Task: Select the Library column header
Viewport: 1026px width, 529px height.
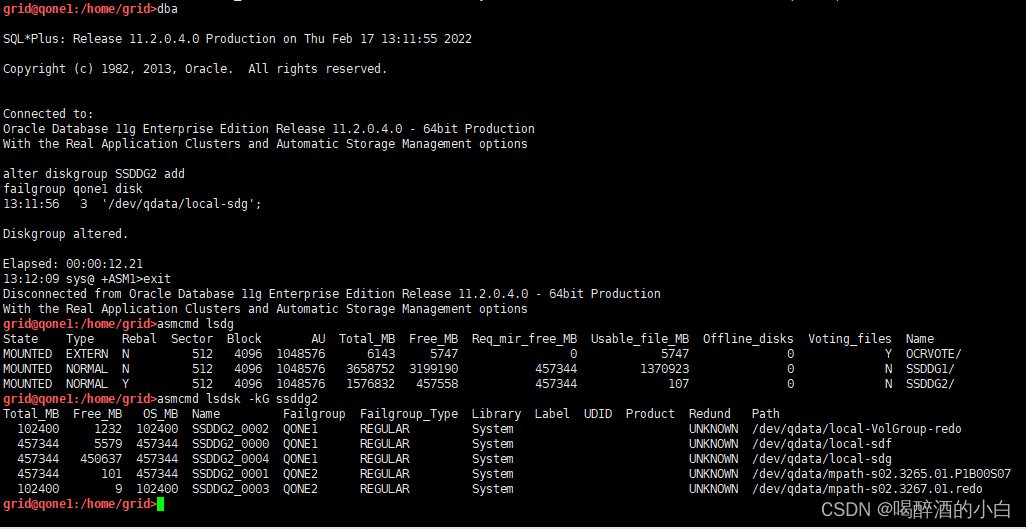Action: [x=496, y=414]
